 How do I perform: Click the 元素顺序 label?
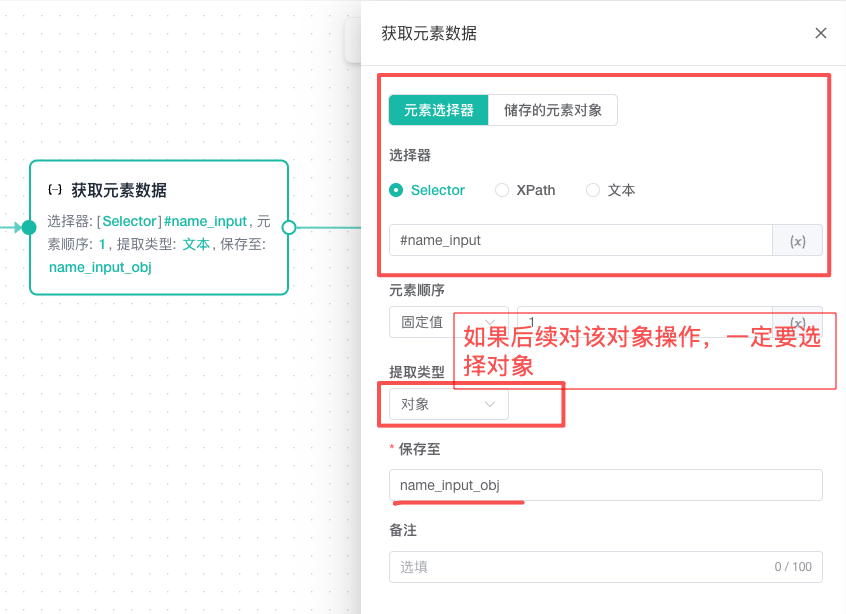point(417,290)
